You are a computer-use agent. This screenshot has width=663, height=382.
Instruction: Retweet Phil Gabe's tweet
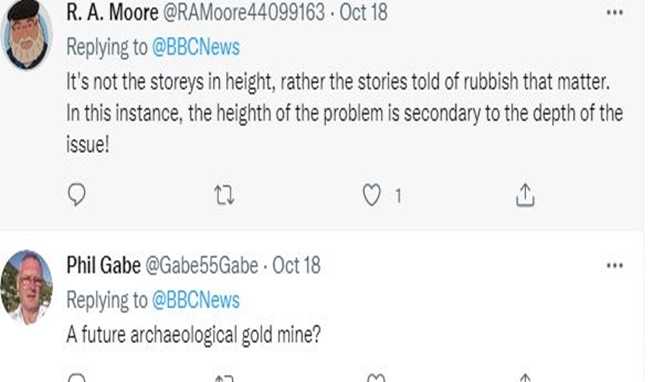(x=224, y=378)
